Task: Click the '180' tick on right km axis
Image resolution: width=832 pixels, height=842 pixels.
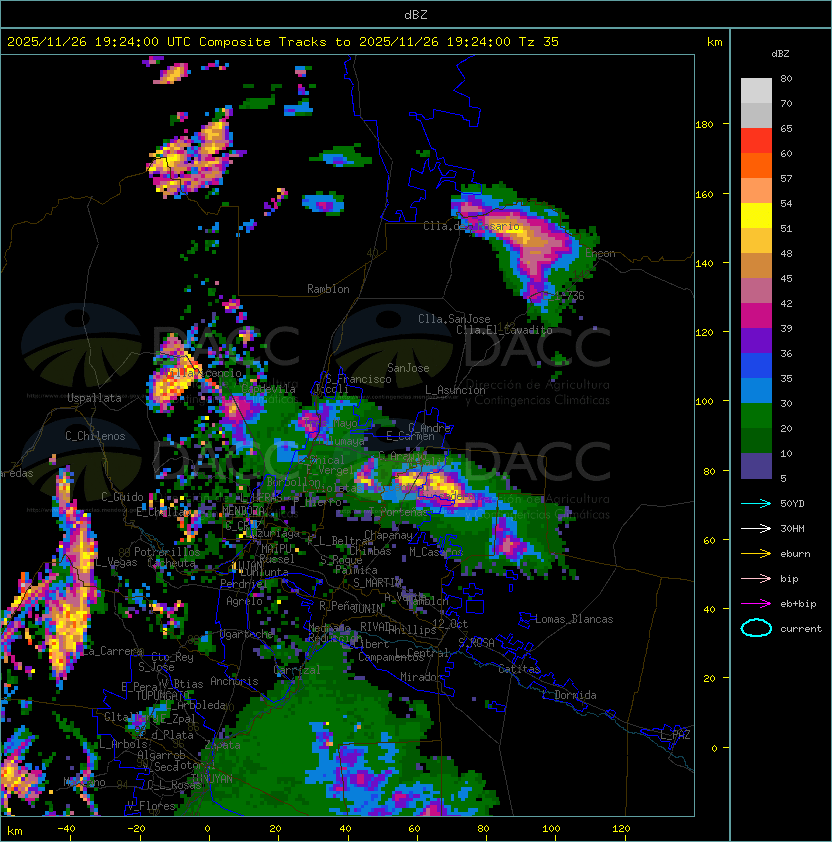Action: (704, 125)
